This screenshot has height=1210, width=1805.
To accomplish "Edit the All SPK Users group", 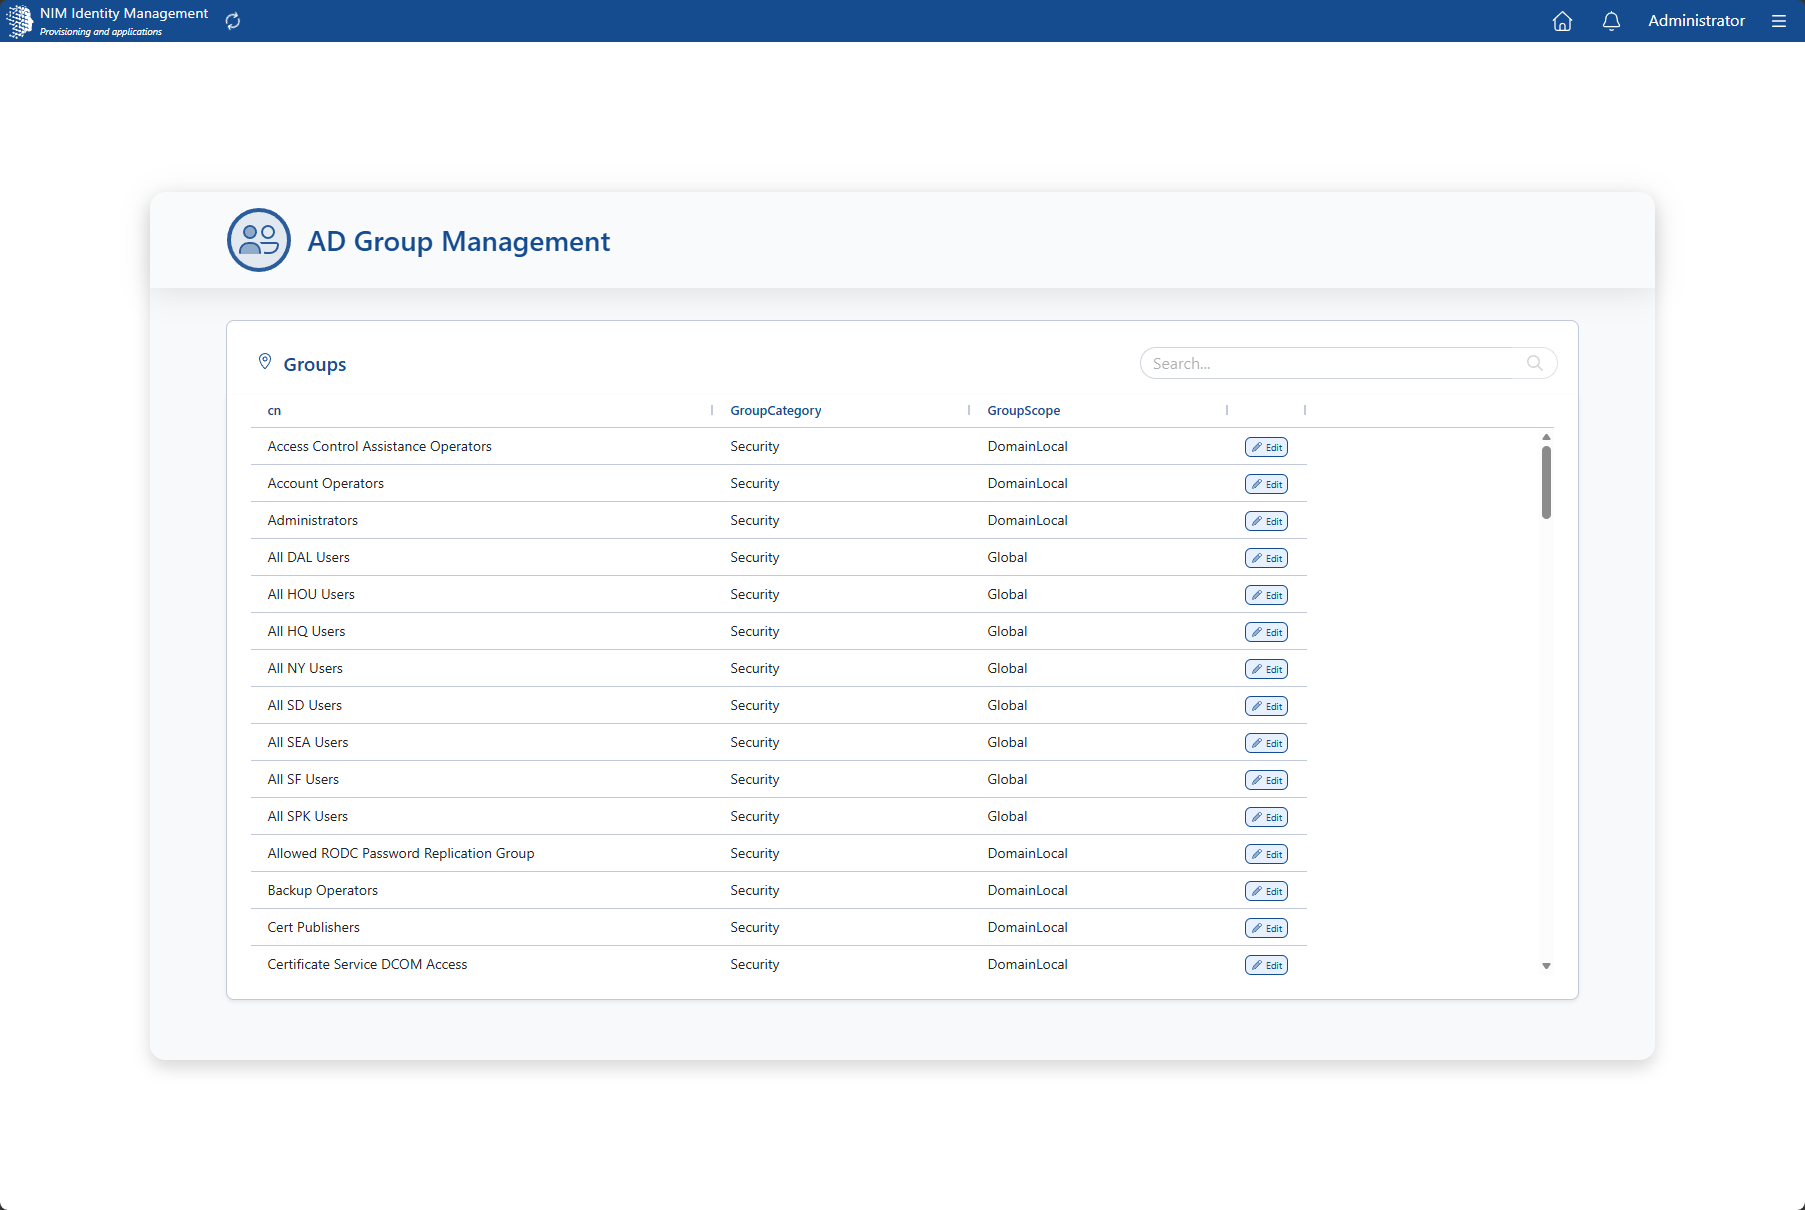I will 1266,817.
